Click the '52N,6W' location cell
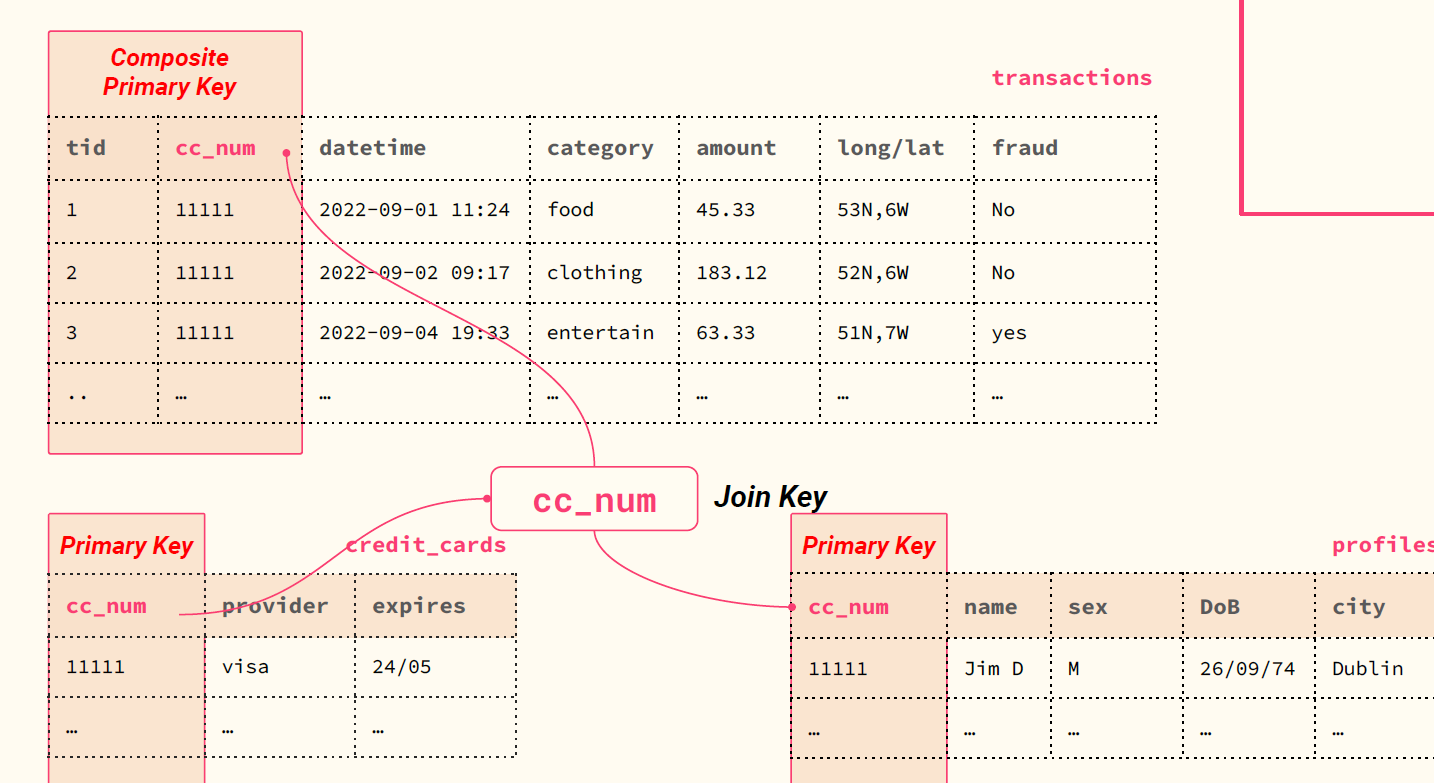This screenshot has height=783, width=1434. (x=873, y=273)
